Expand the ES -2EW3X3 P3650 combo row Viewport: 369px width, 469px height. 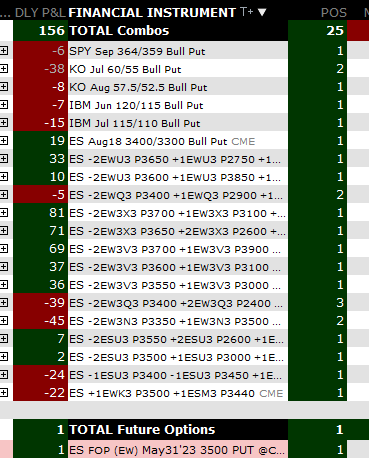[4, 231]
